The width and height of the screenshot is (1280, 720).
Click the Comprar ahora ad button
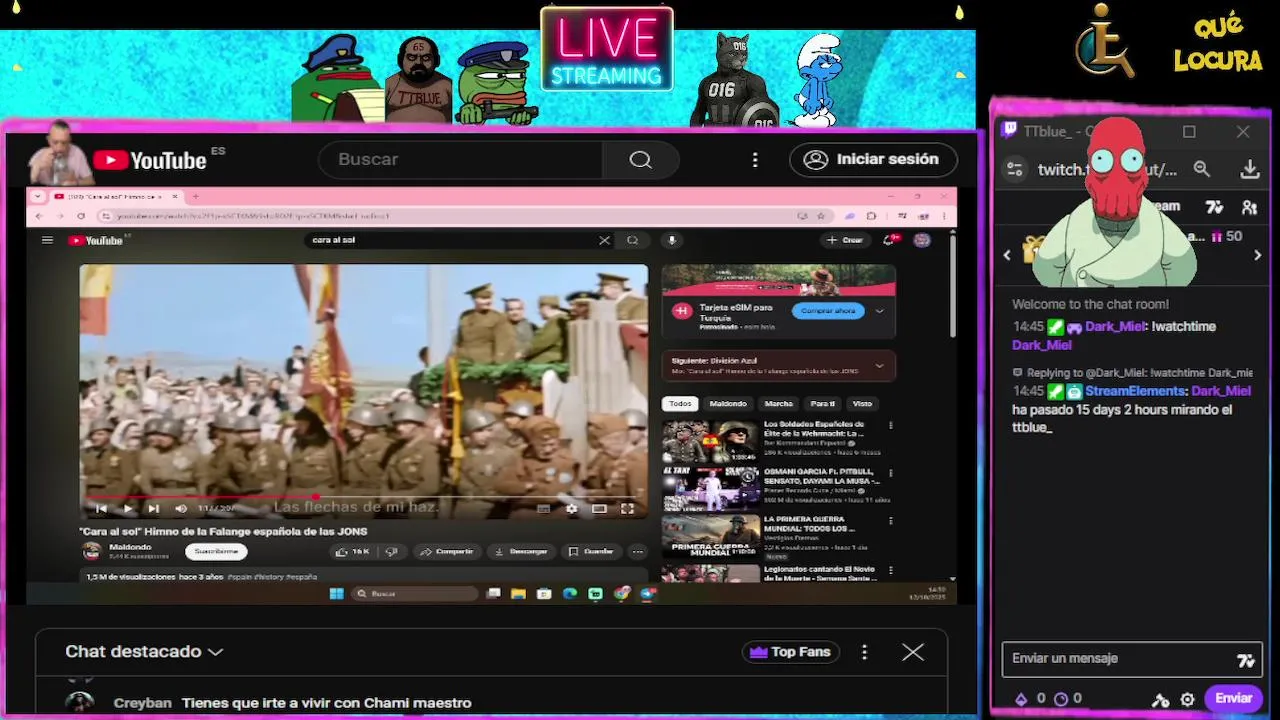[x=828, y=311]
